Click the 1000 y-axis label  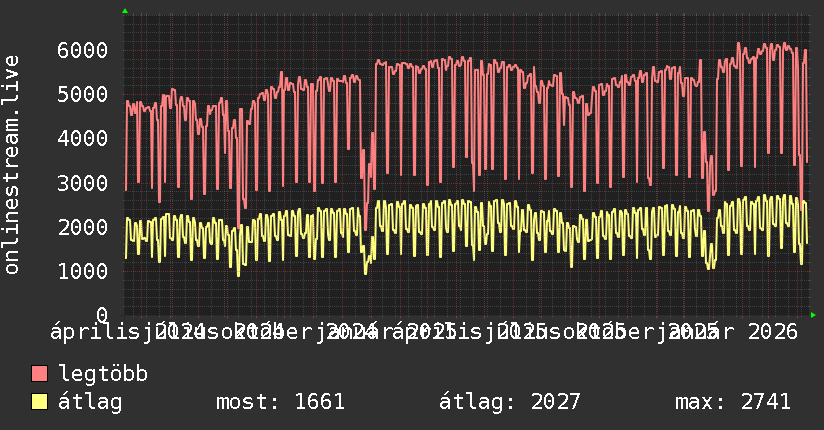(x=83, y=271)
